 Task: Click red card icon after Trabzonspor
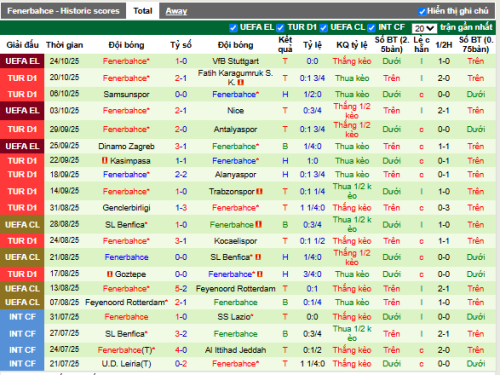(259, 191)
